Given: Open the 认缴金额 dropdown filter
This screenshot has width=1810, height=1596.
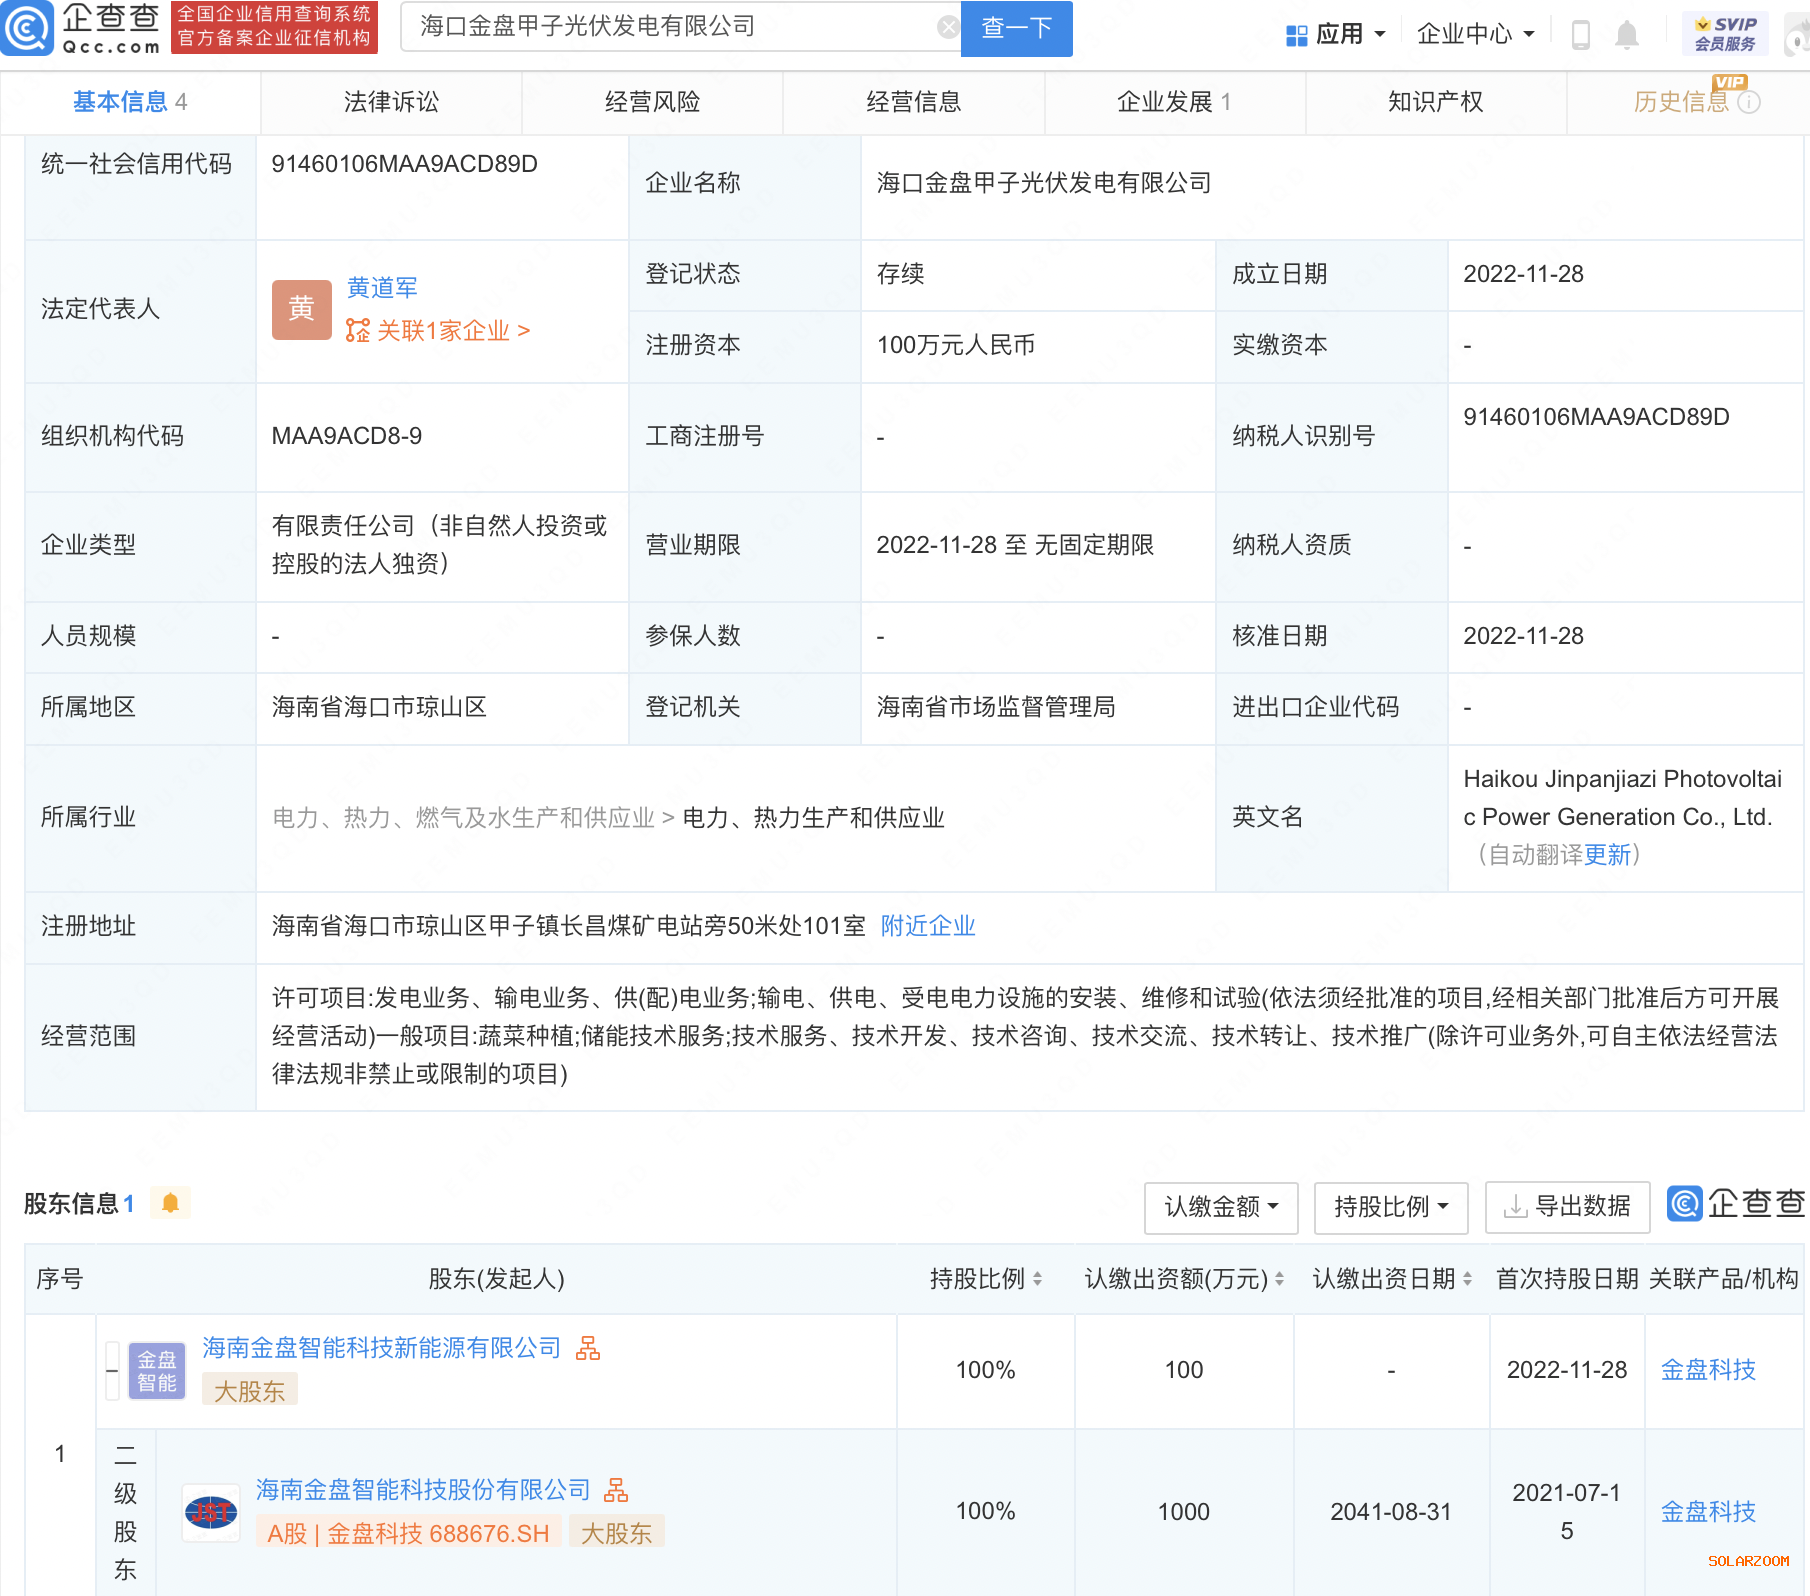Looking at the screenshot, I should point(1220,1207).
